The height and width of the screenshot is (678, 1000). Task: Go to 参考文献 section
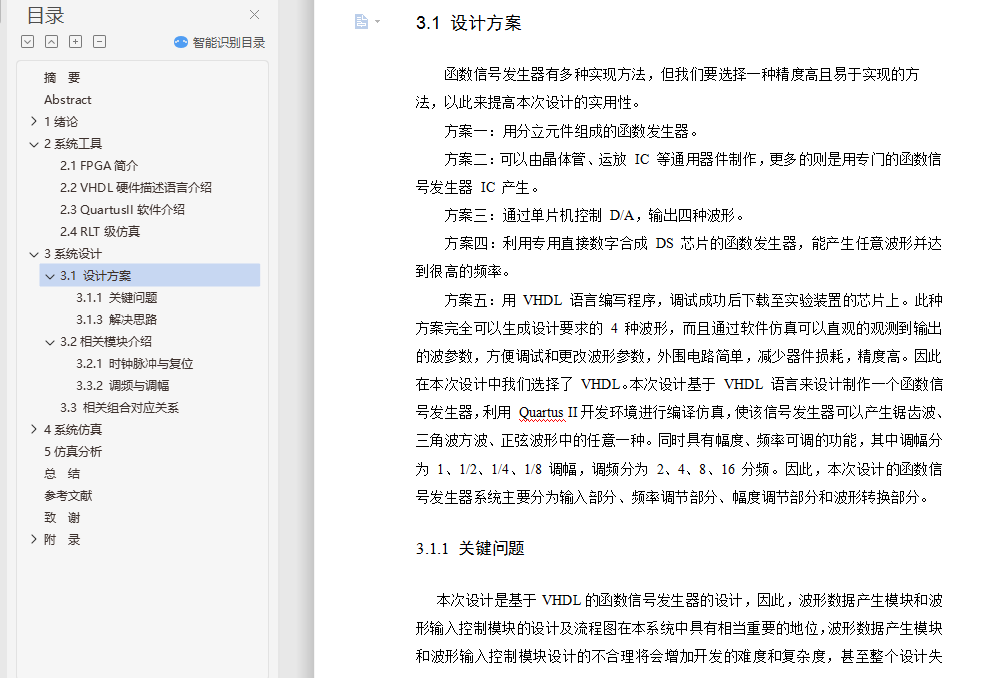pyautogui.click(x=68, y=496)
